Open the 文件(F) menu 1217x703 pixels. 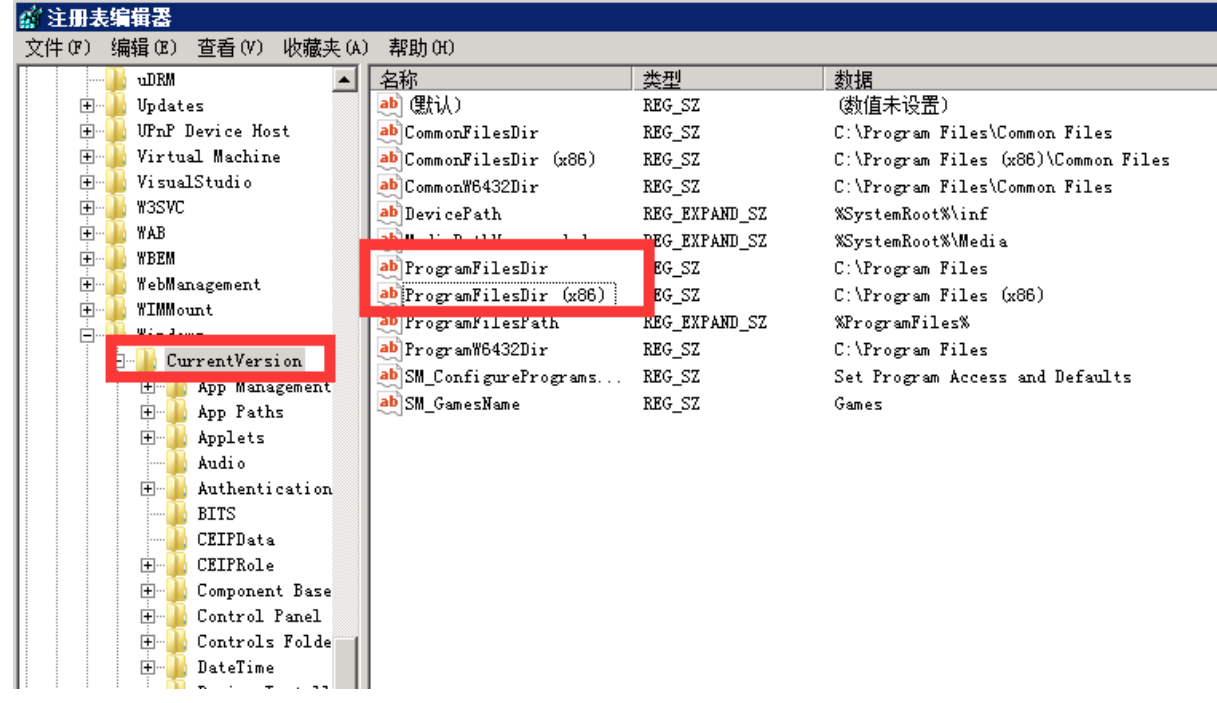click(58, 48)
